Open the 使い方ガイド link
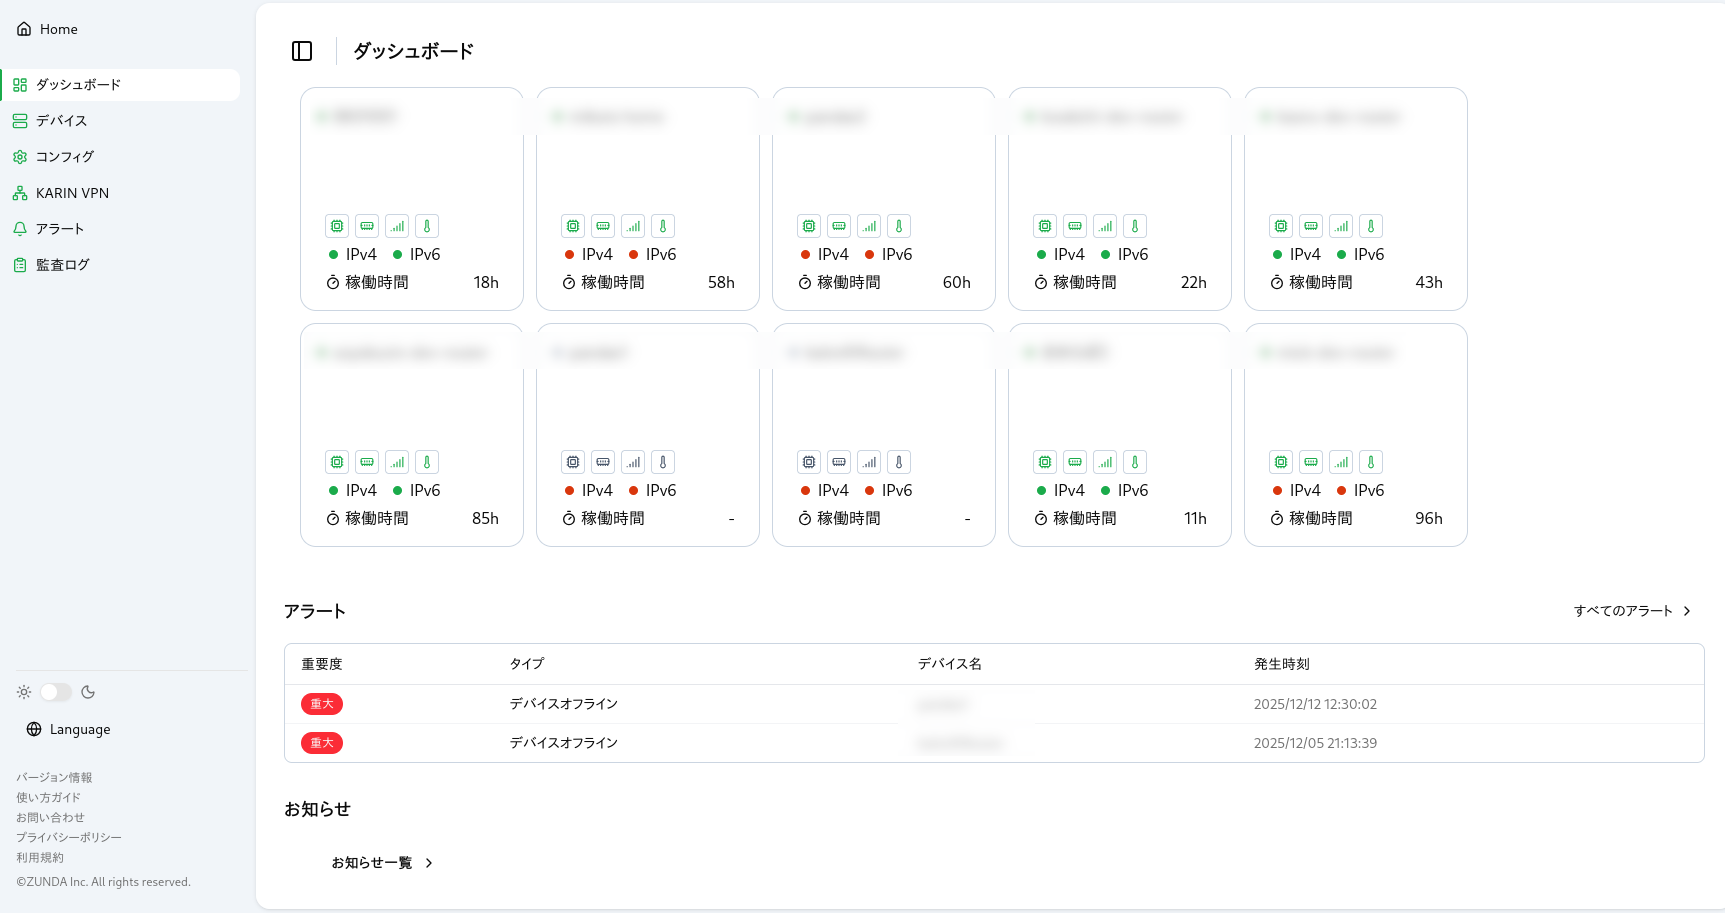 pyautogui.click(x=48, y=797)
